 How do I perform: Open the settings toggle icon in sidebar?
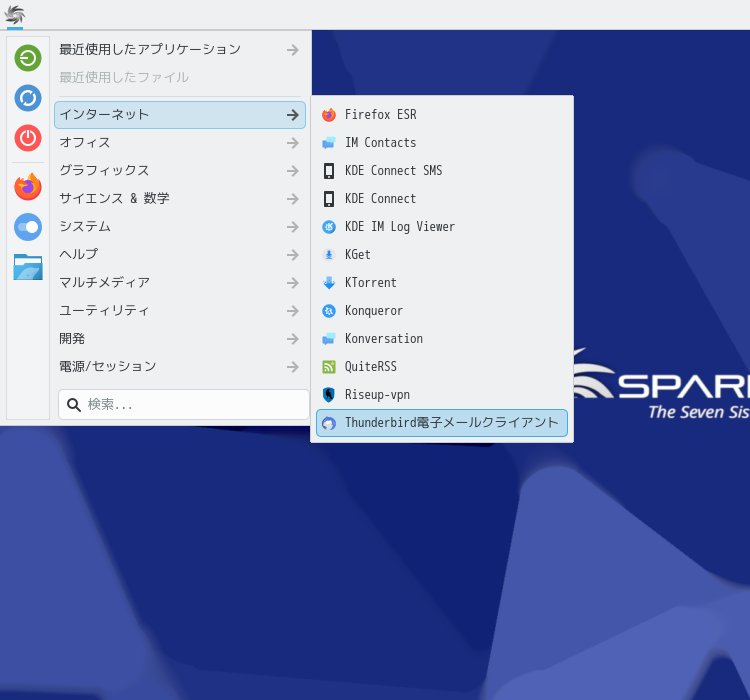[x=28, y=227]
